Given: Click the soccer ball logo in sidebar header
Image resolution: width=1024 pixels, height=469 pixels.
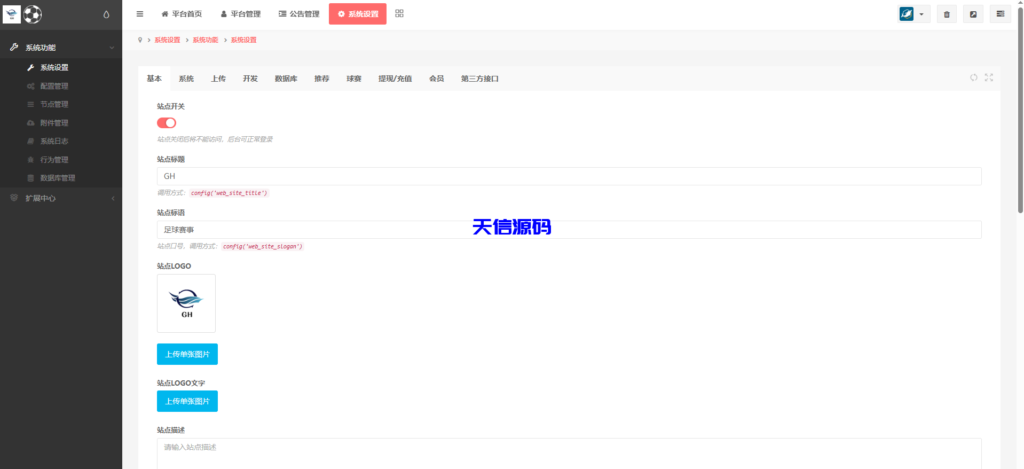Looking at the screenshot, I should tap(33, 14).
